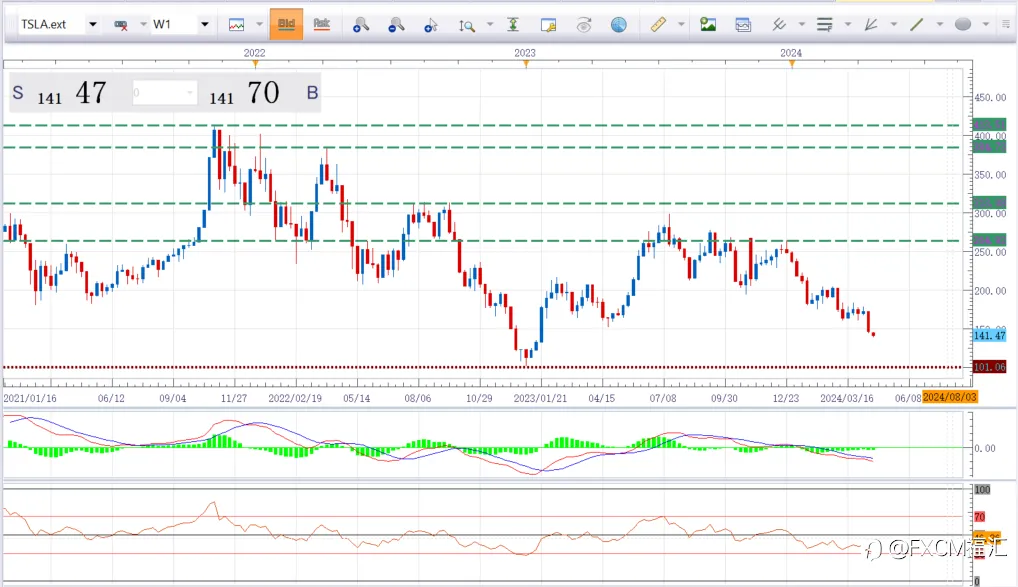Click the 2024/03/16 date axis label
The width and height of the screenshot is (1018, 587).
pyautogui.click(x=847, y=398)
